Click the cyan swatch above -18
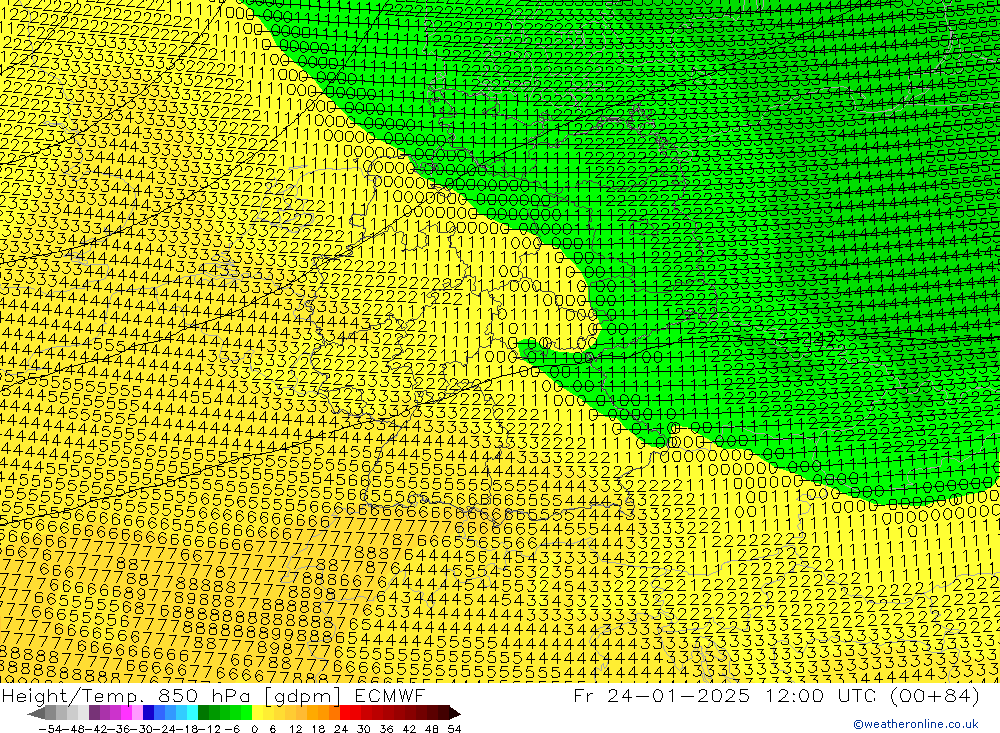The width and height of the screenshot is (1000, 733). pos(192,713)
